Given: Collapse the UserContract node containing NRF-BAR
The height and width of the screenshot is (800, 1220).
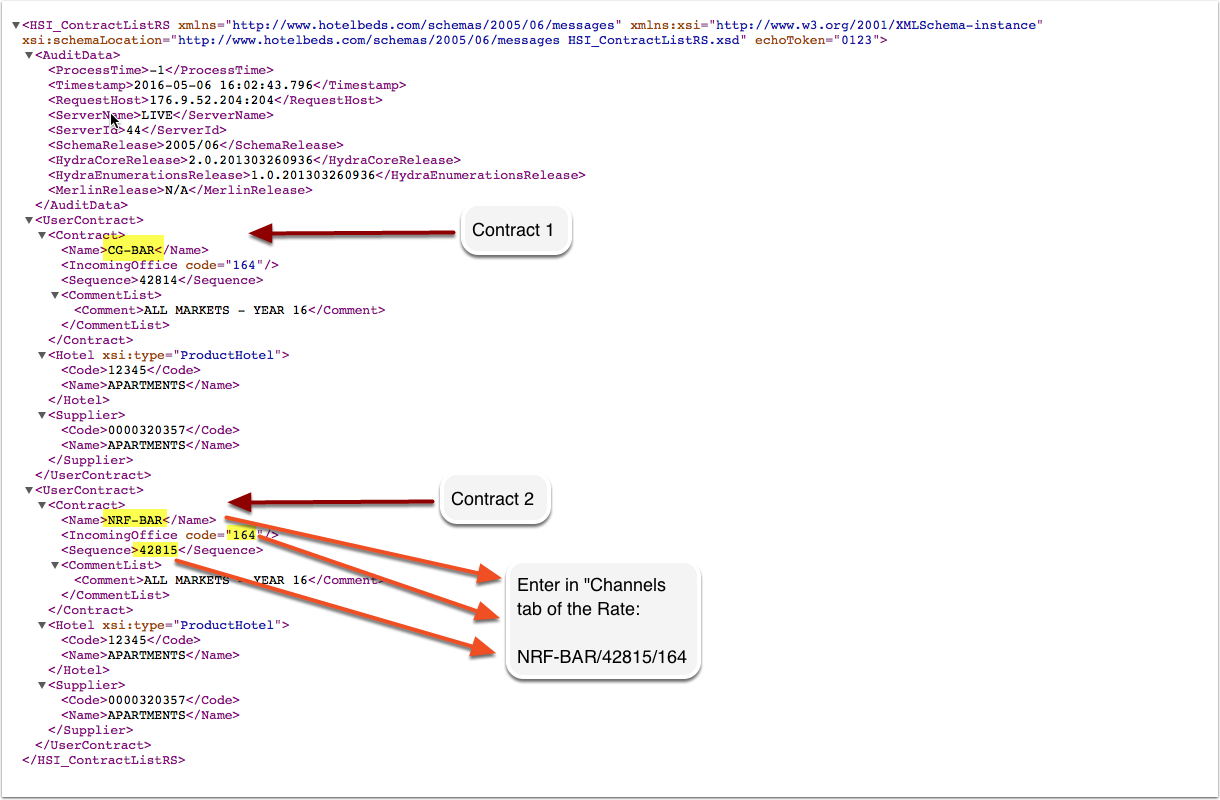Looking at the screenshot, I should (x=30, y=490).
